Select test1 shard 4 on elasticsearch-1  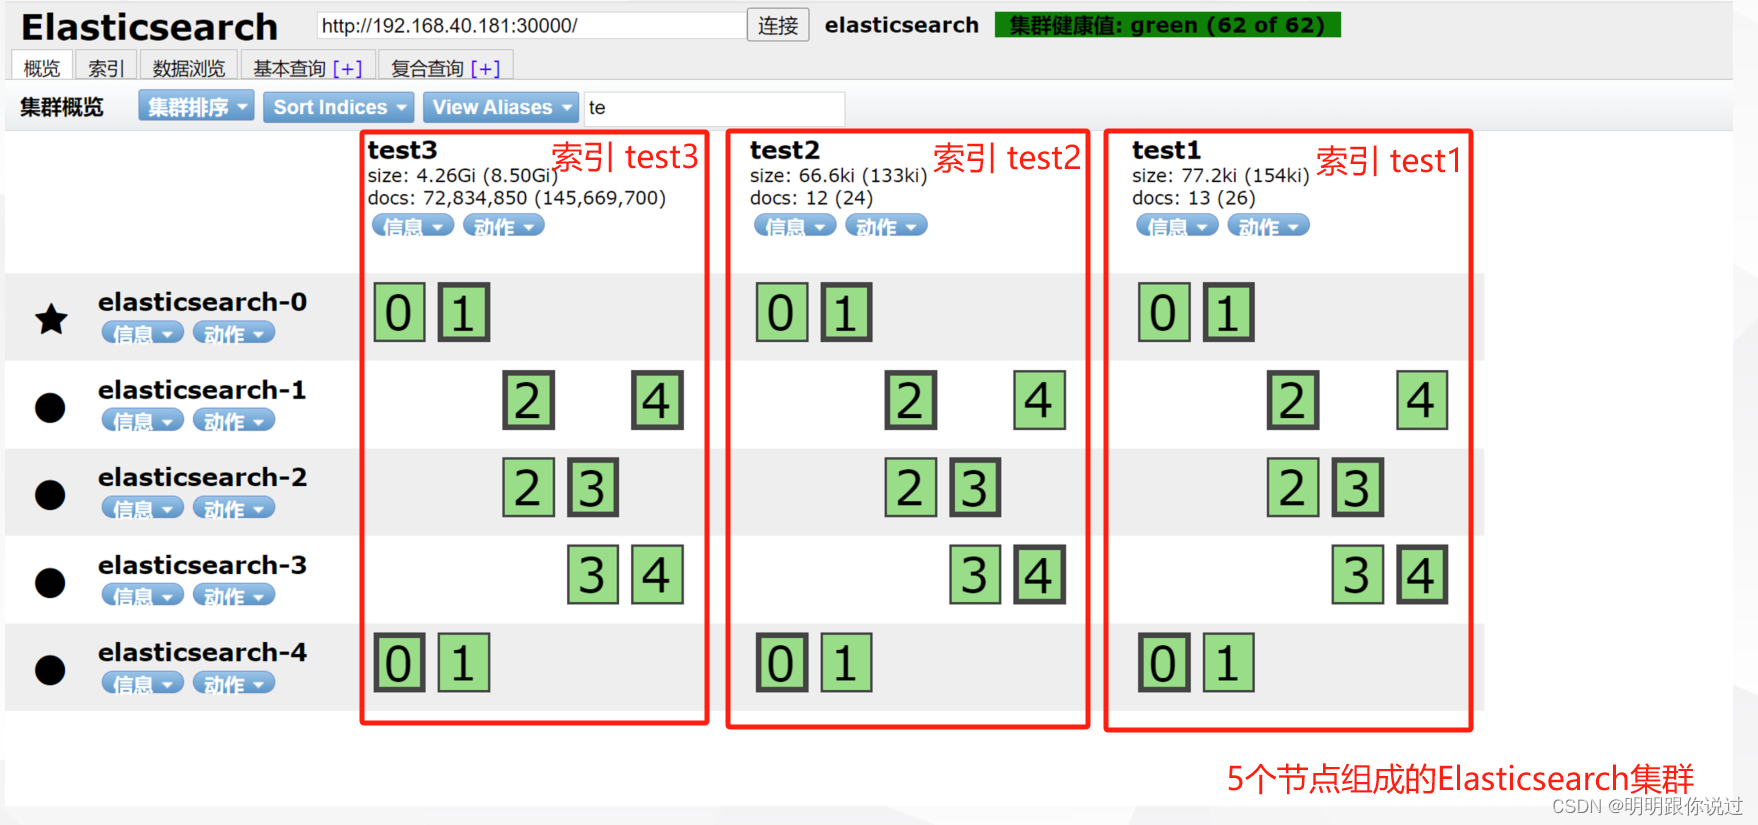[1422, 400]
